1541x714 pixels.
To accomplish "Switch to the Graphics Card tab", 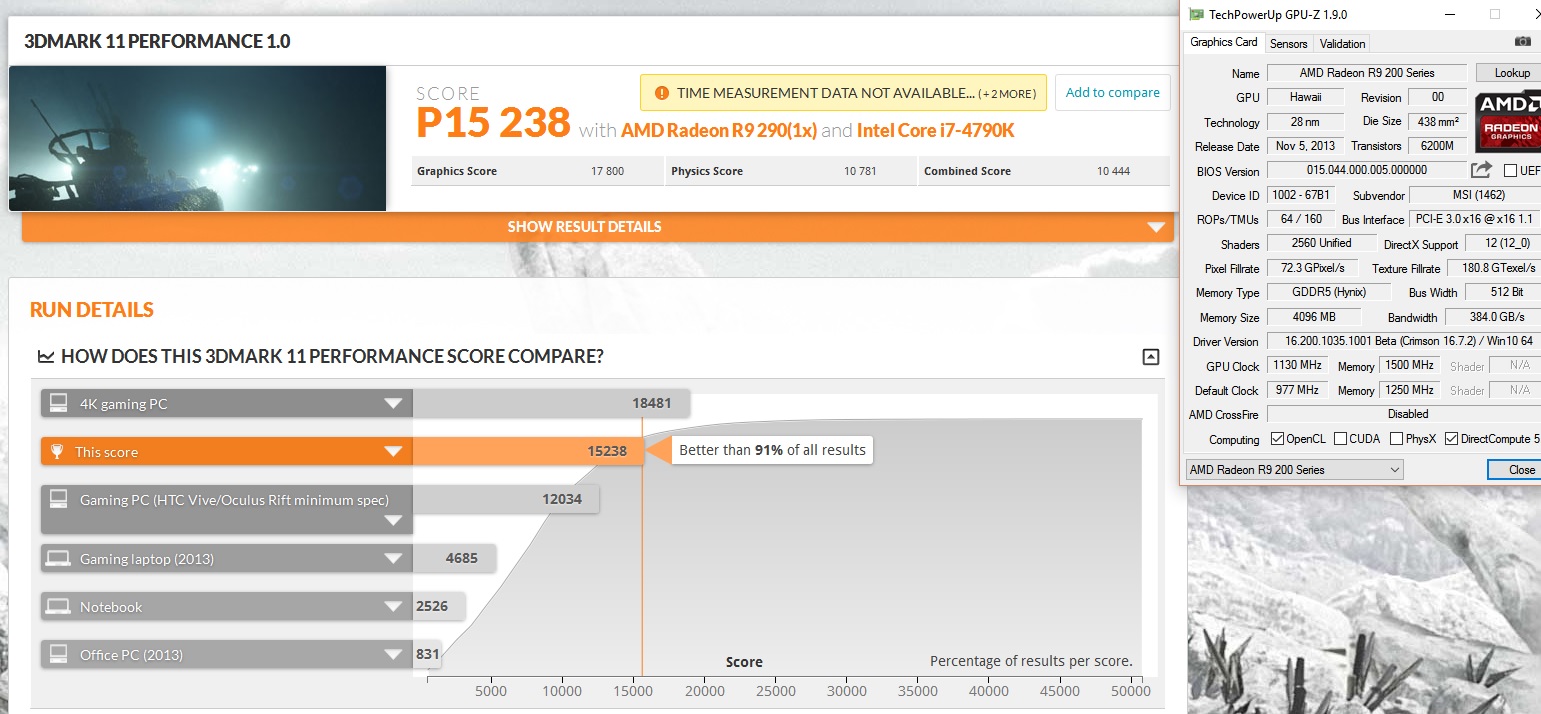I will click(1223, 43).
